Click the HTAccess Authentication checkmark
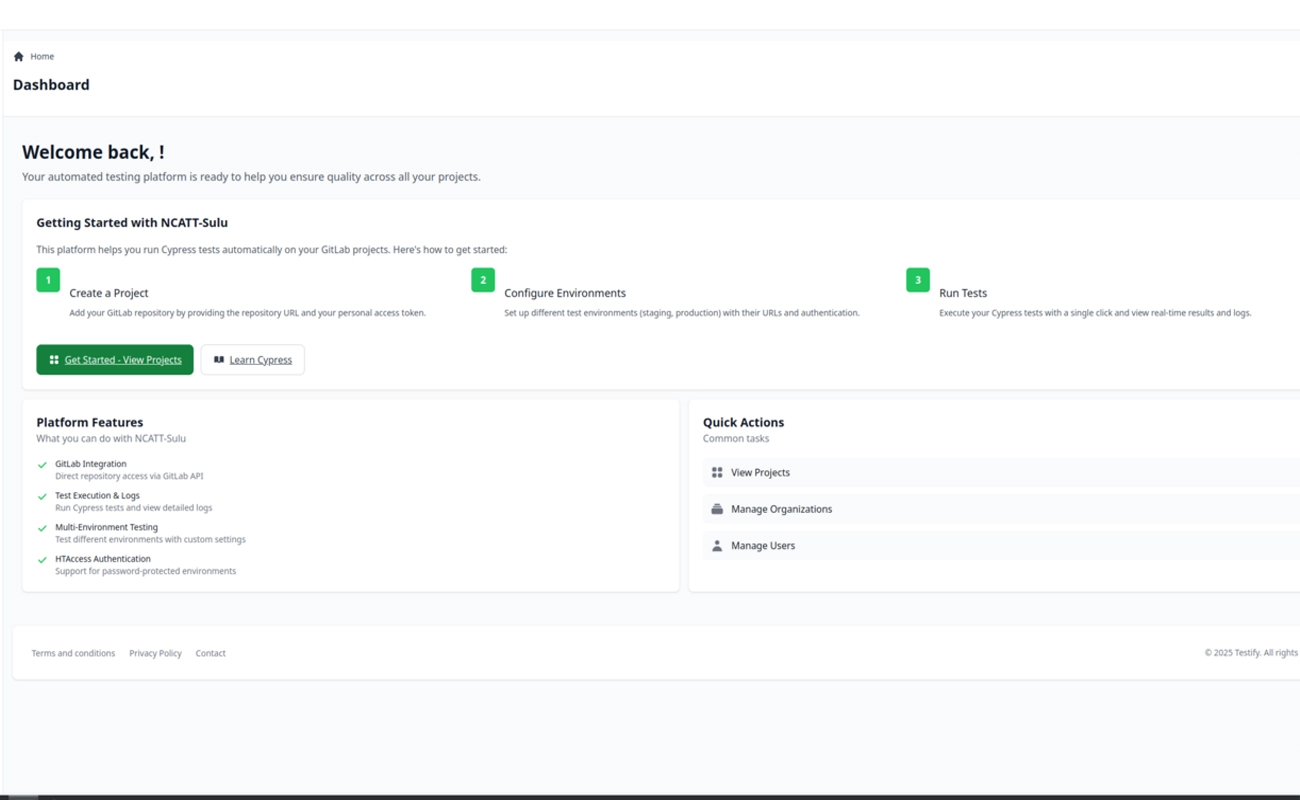This screenshot has height=800, width=1300. pyautogui.click(x=42, y=560)
